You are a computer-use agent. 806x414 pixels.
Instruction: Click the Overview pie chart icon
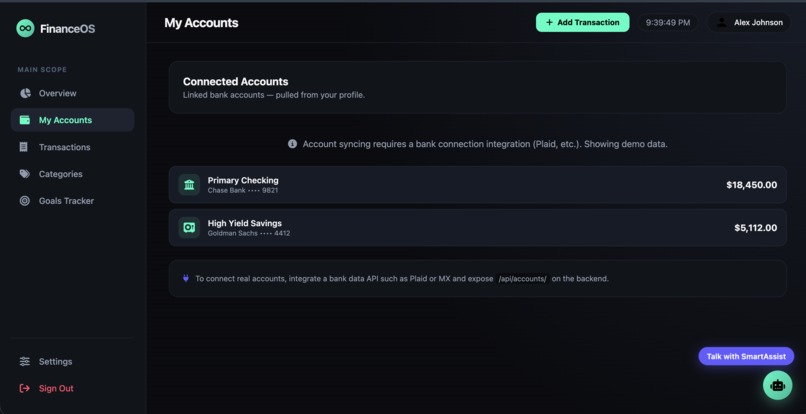point(25,93)
